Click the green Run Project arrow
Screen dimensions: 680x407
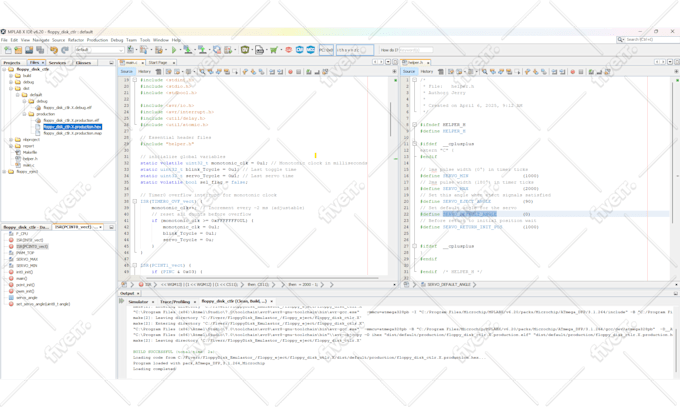coord(174,50)
